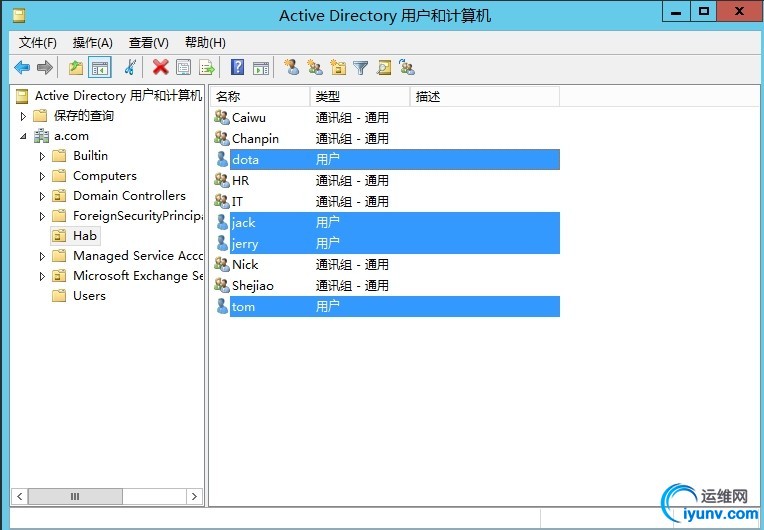Click the Back arrow toolbar button
This screenshot has width=764, height=530.
click(22, 68)
